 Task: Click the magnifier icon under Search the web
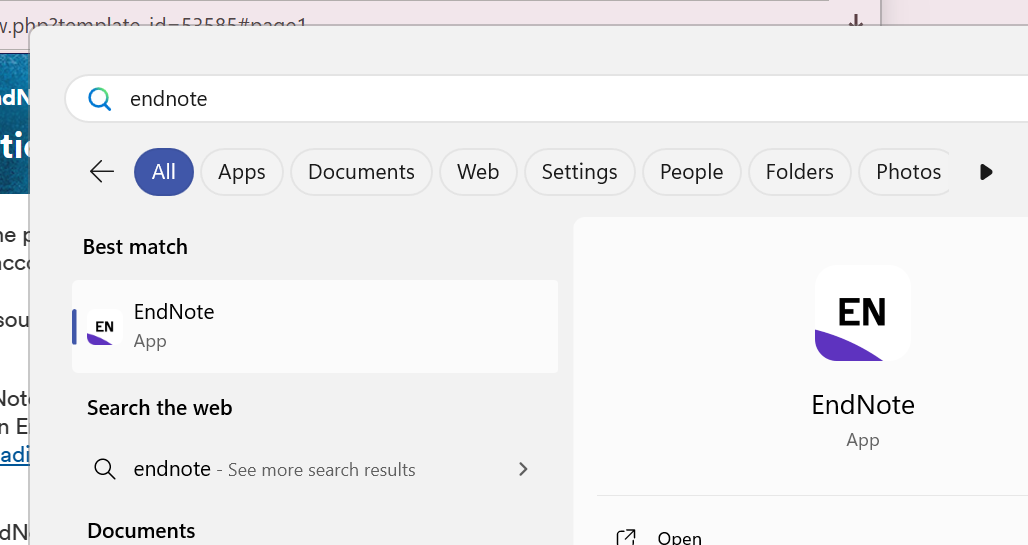tap(105, 469)
